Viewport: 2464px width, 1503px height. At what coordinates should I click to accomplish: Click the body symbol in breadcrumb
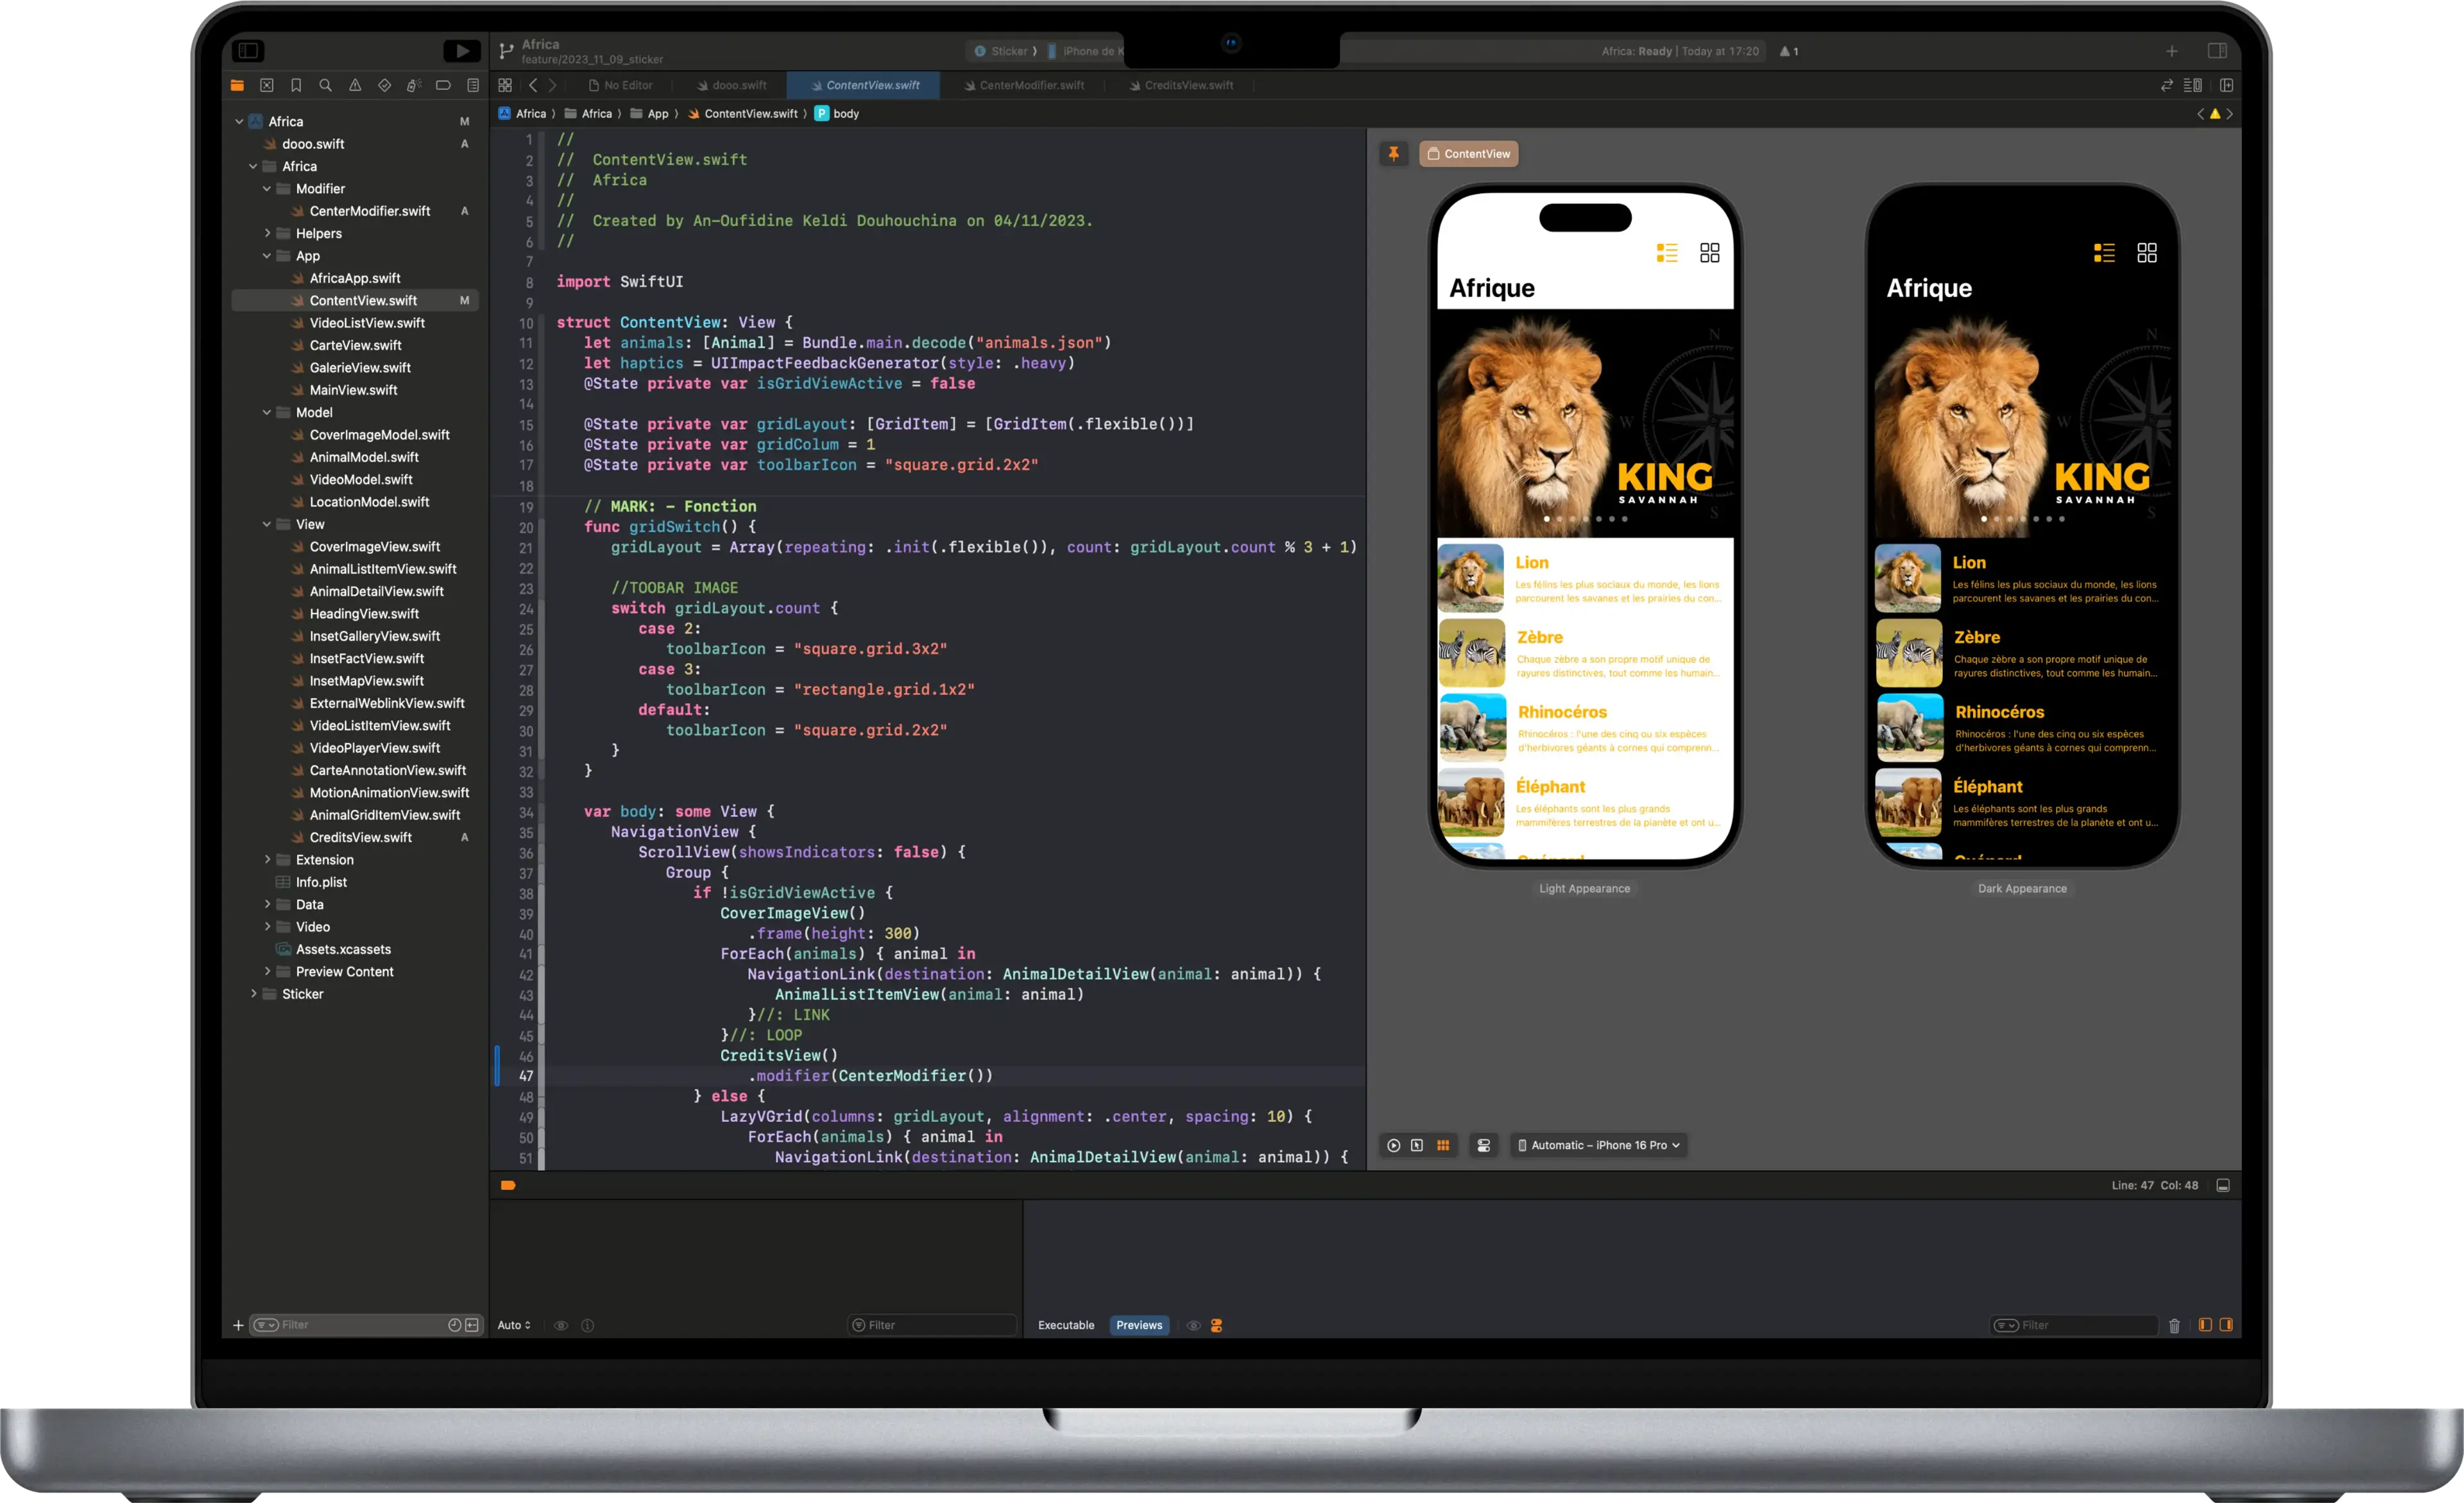click(x=837, y=113)
